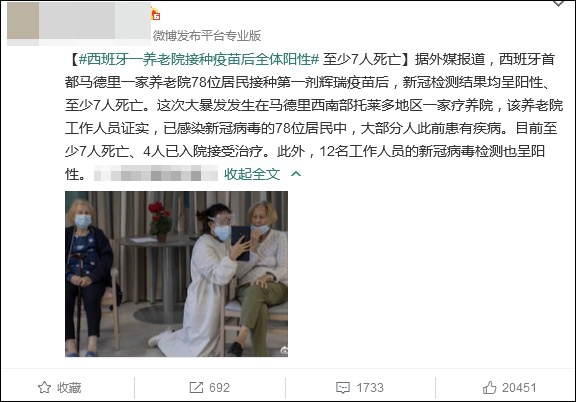Click the comment bubble icon
The height and width of the screenshot is (402, 576).
tap(343, 388)
